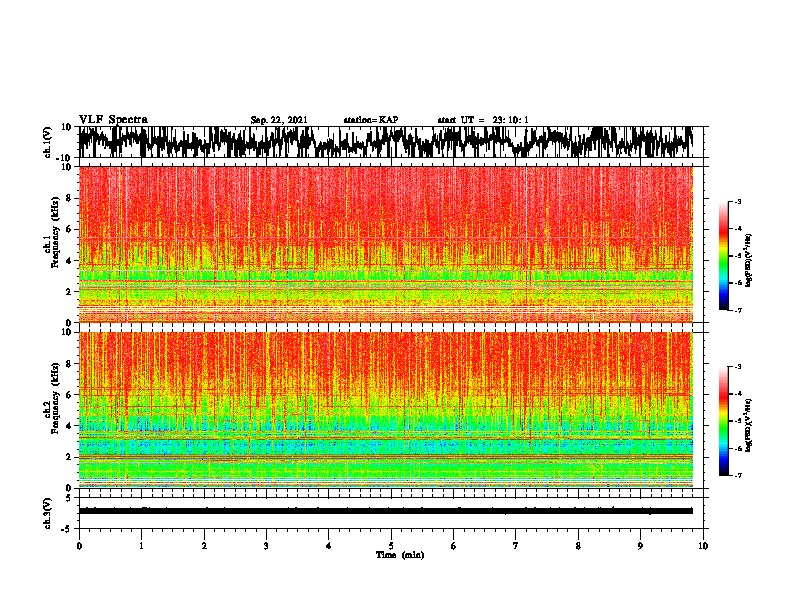792x612 pixels.
Task: Click the ch.2 colorbar '-7' label
Action: click(737, 475)
